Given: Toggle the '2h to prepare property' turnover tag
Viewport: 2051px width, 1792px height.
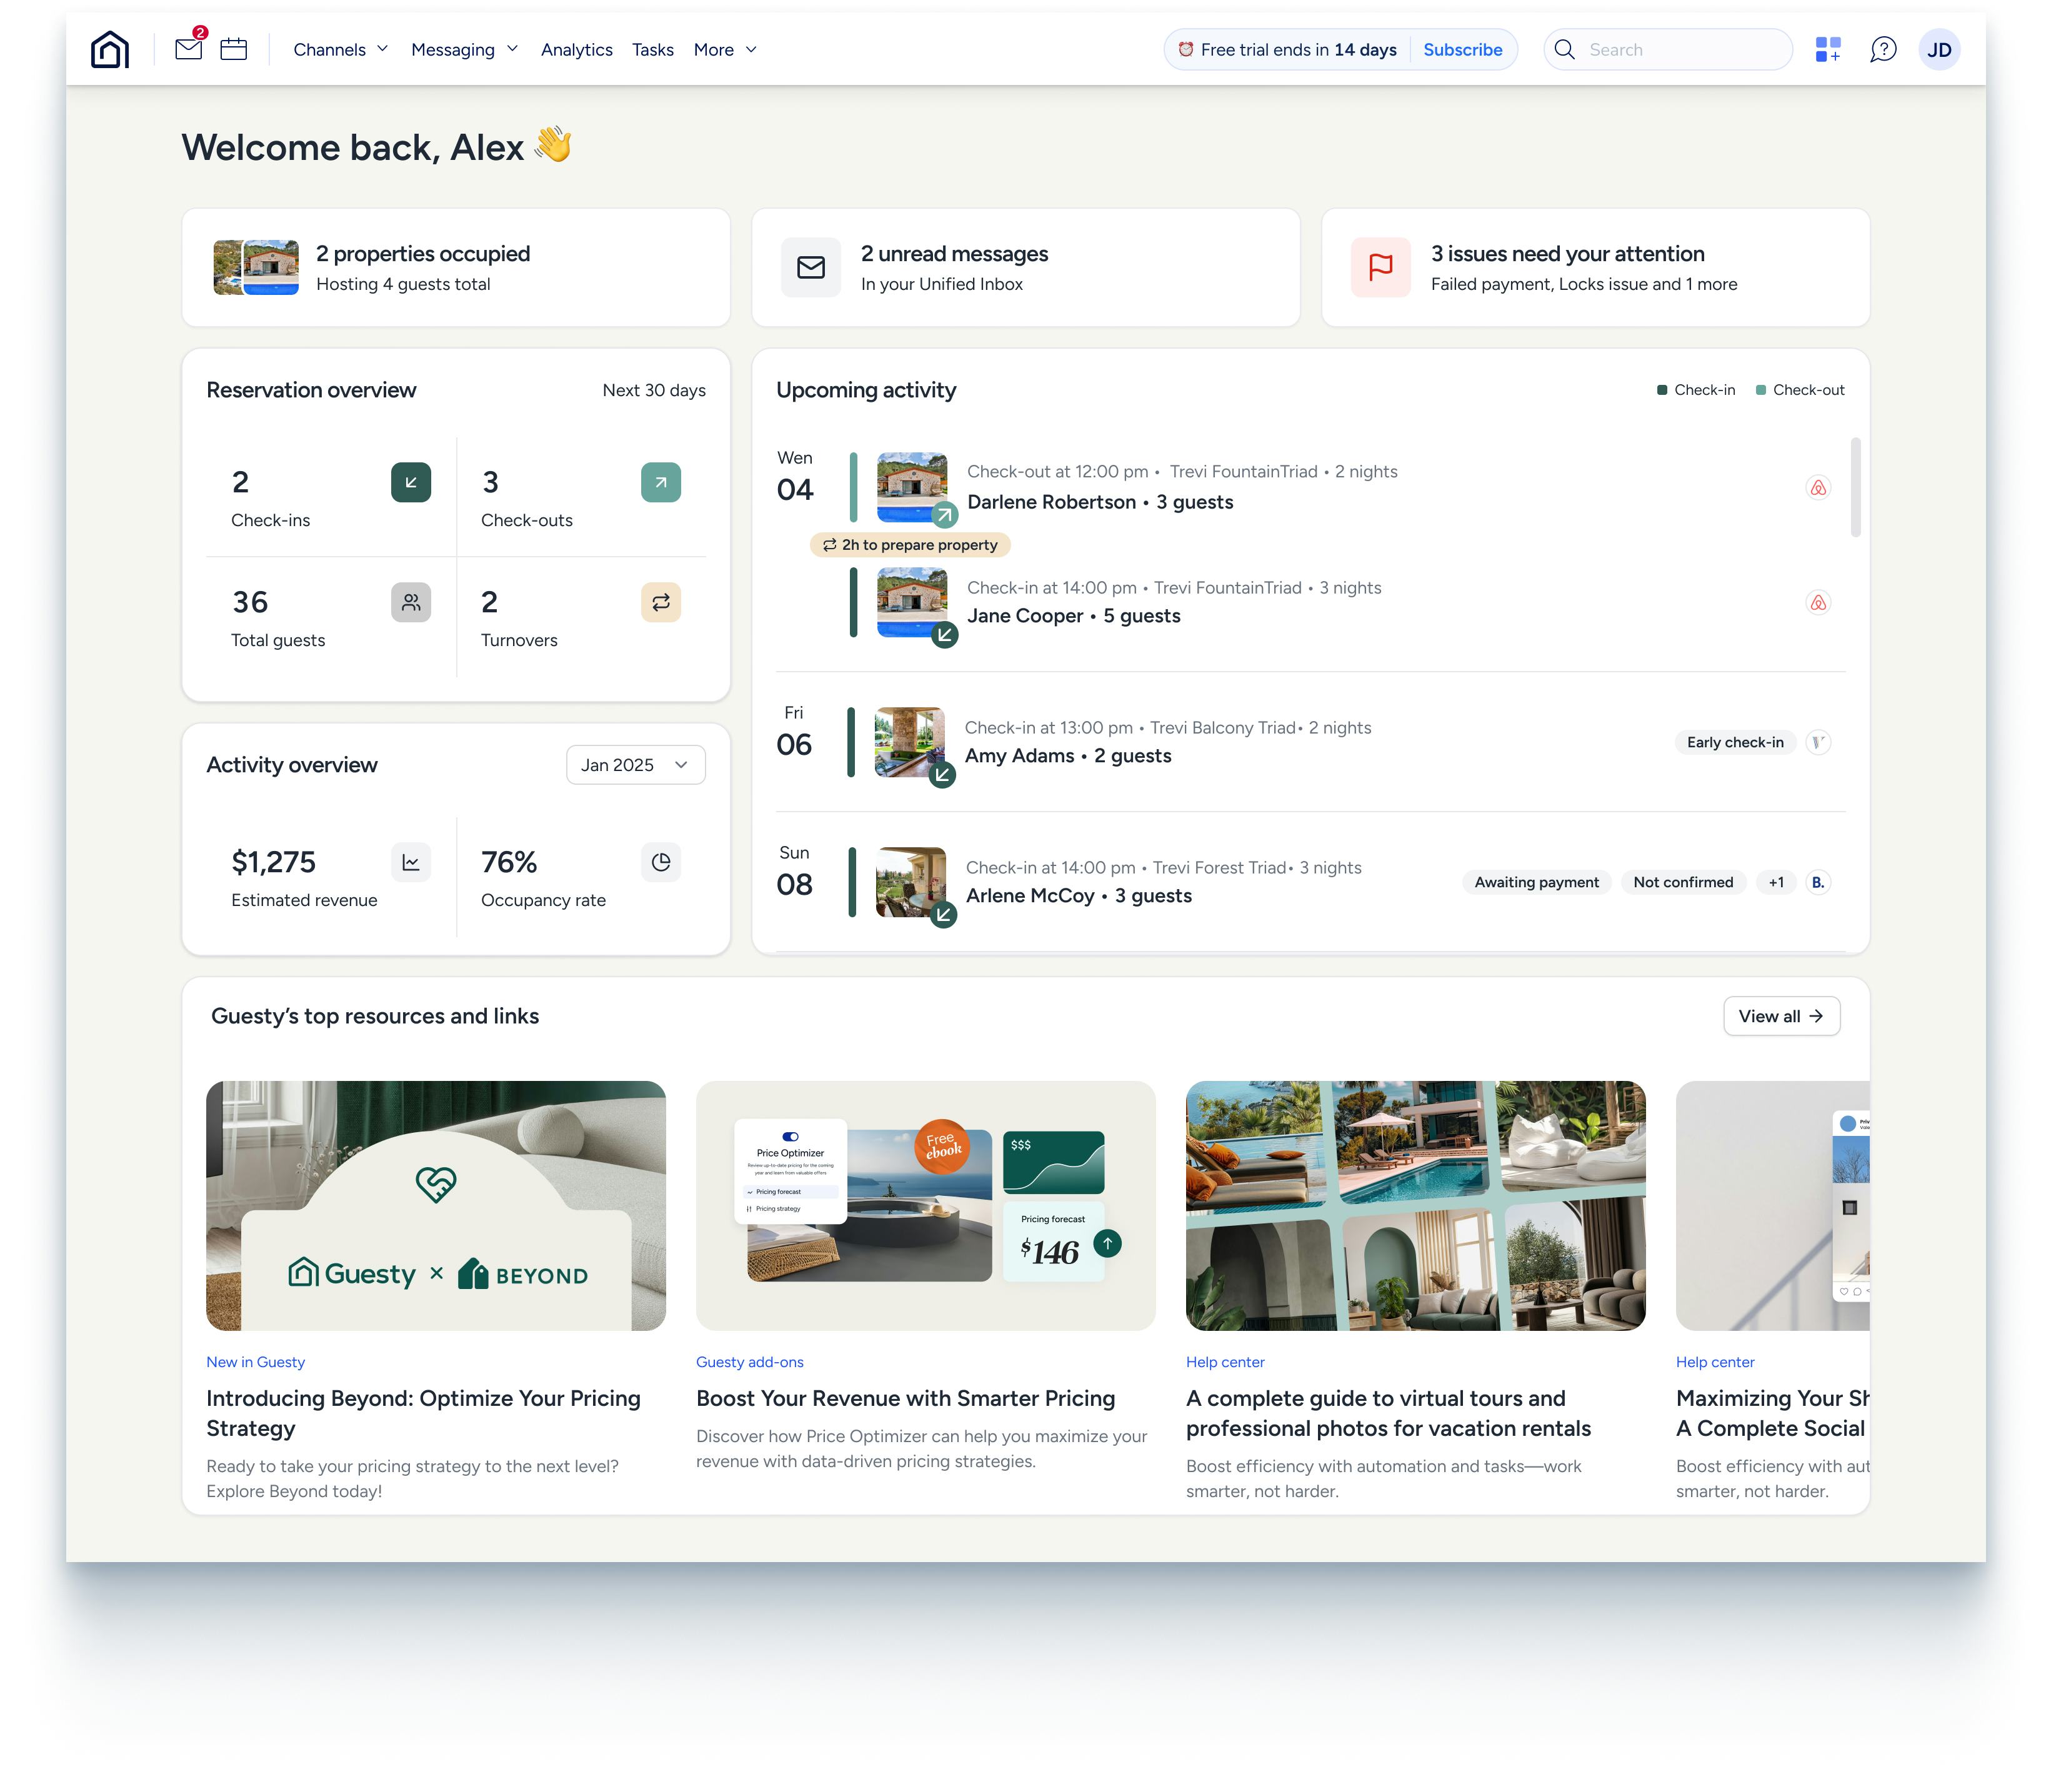Looking at the screenshot, I should pyautogui.click(x=911, y=545).
